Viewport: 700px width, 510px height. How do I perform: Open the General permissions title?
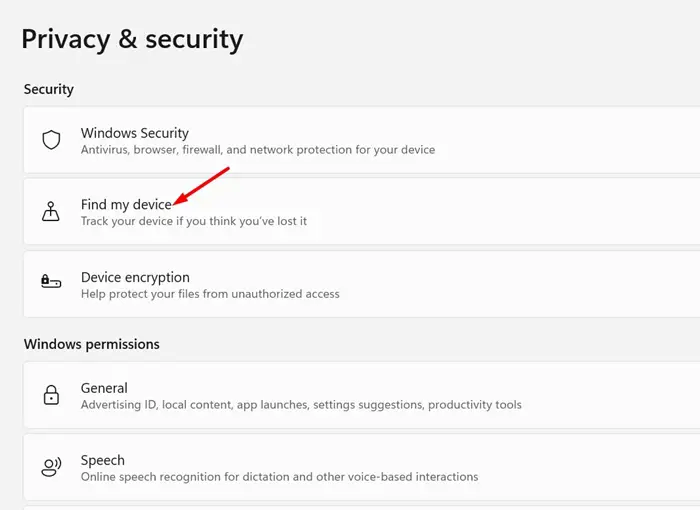tap(104, 388)
